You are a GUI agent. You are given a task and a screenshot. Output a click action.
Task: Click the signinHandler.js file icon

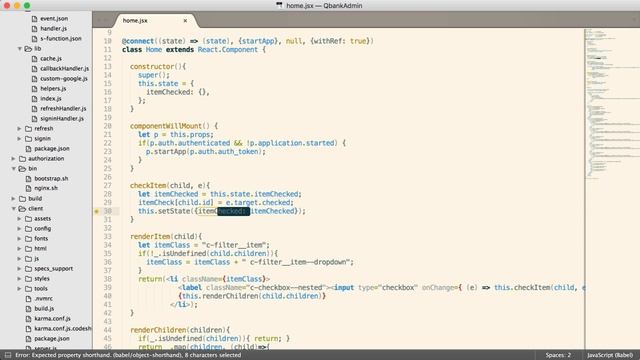(x=34, y=118)
